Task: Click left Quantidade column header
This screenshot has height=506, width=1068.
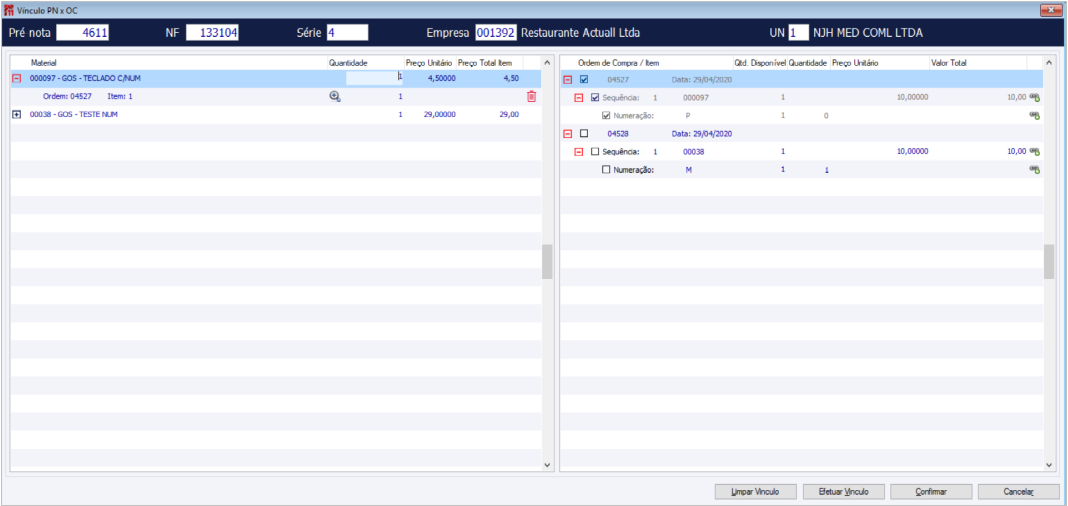Action: 364,63
